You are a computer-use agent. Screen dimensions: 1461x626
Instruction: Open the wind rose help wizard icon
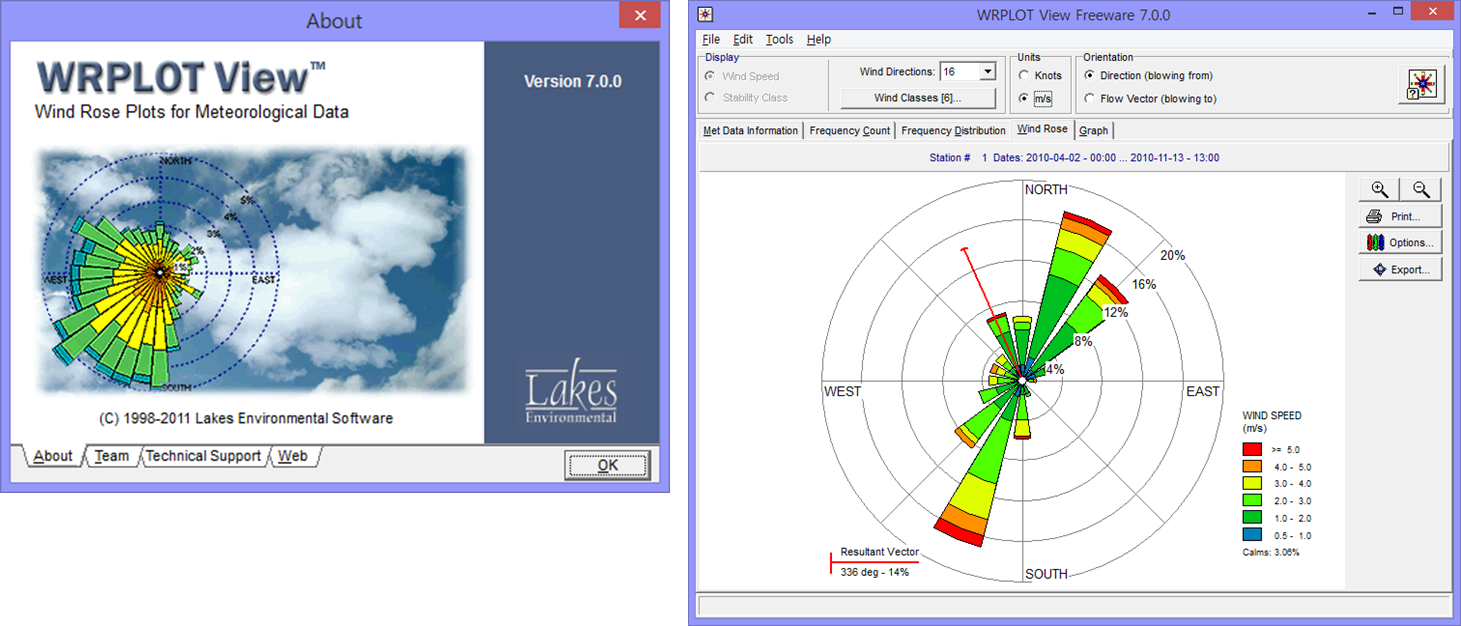(1421, 85)
